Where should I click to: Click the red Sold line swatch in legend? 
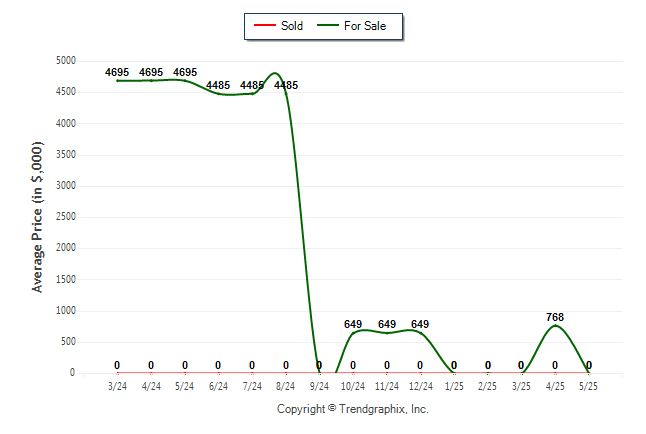(264, 26)
